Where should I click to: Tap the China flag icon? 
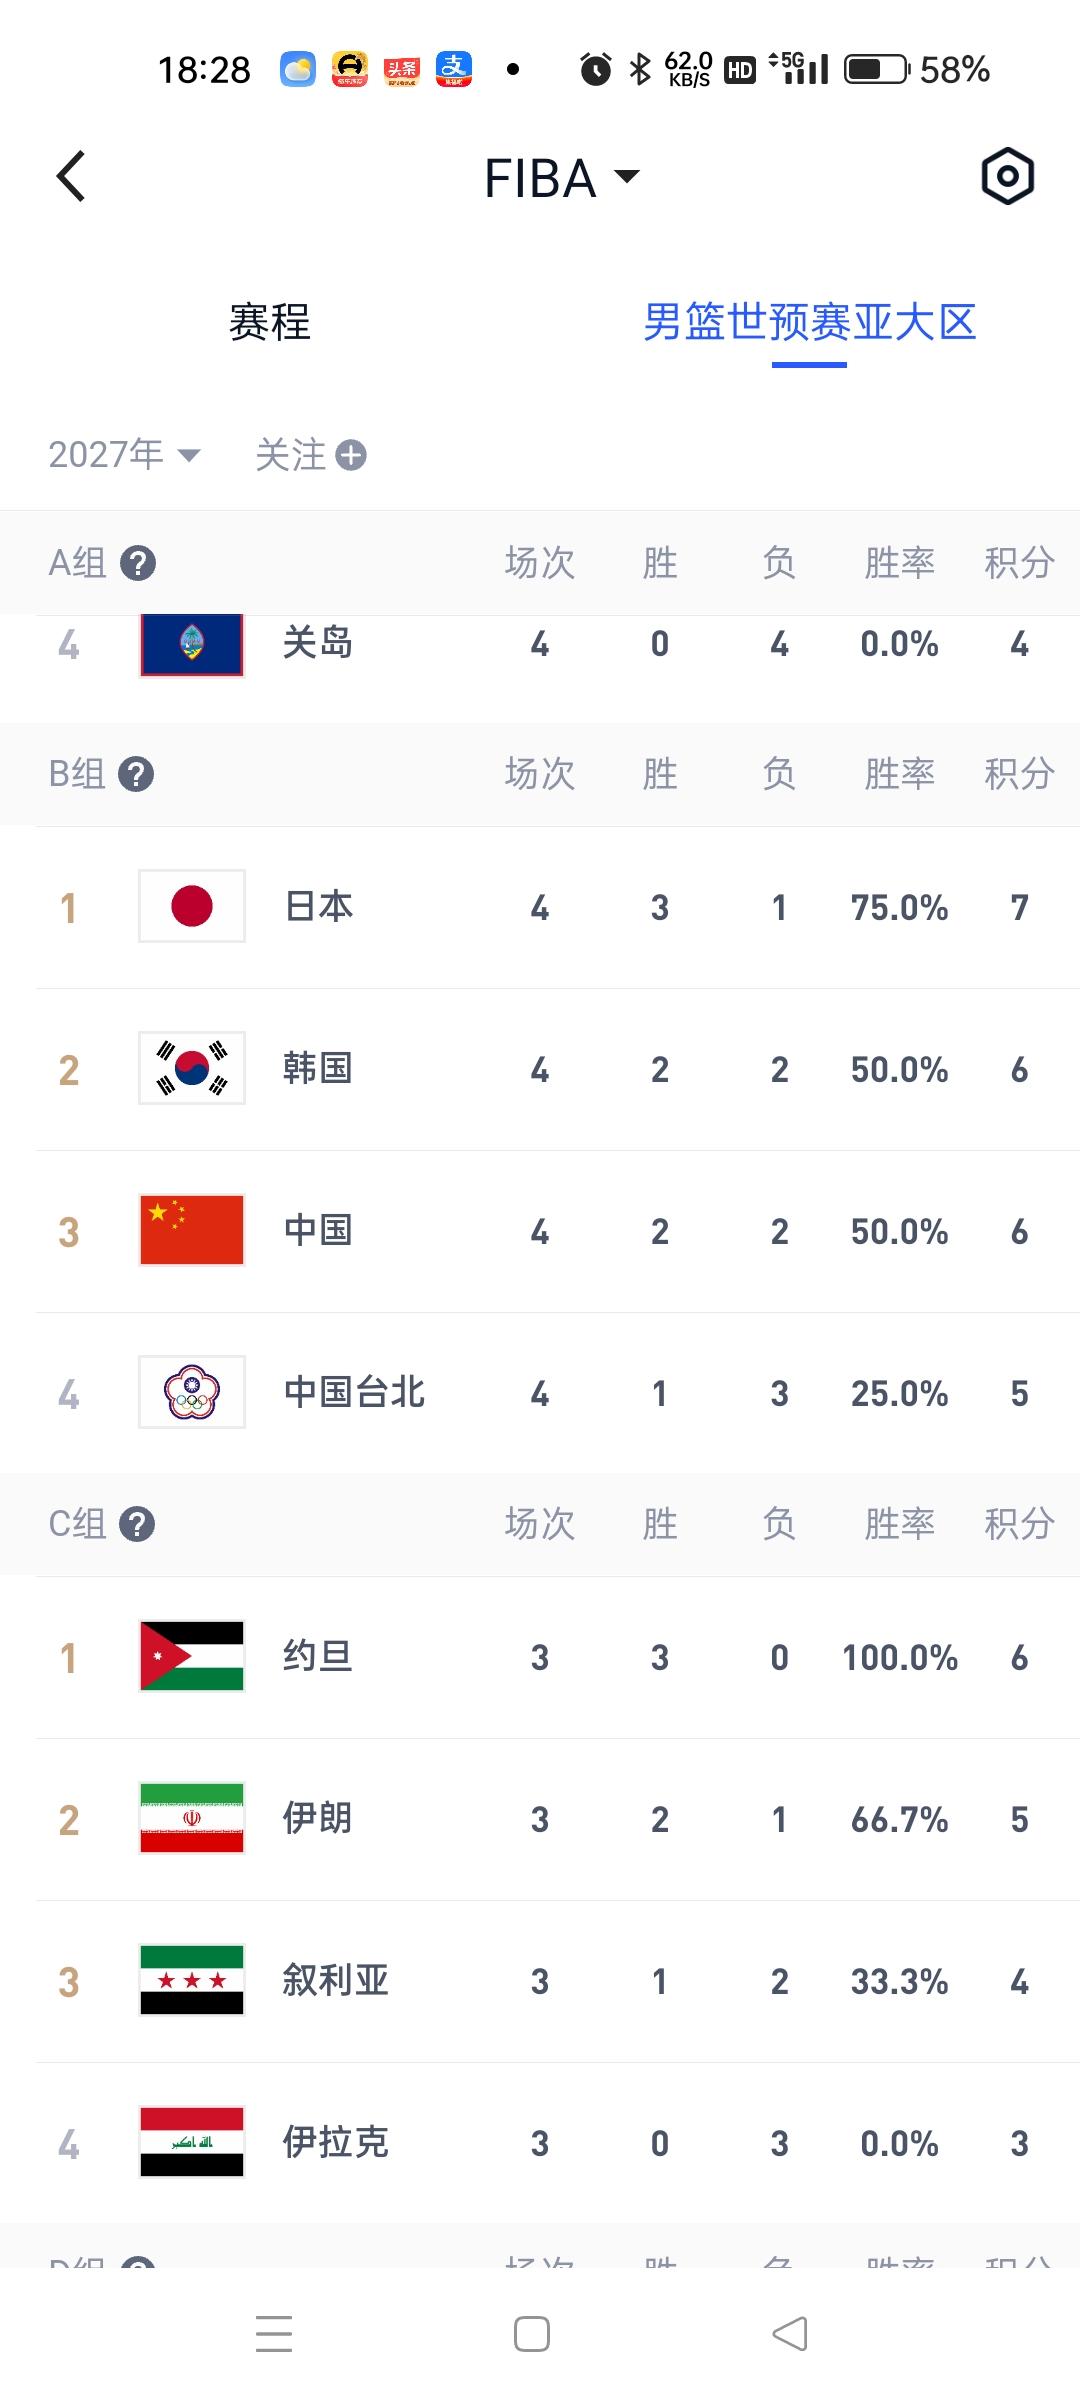(x=192, y=1231)
